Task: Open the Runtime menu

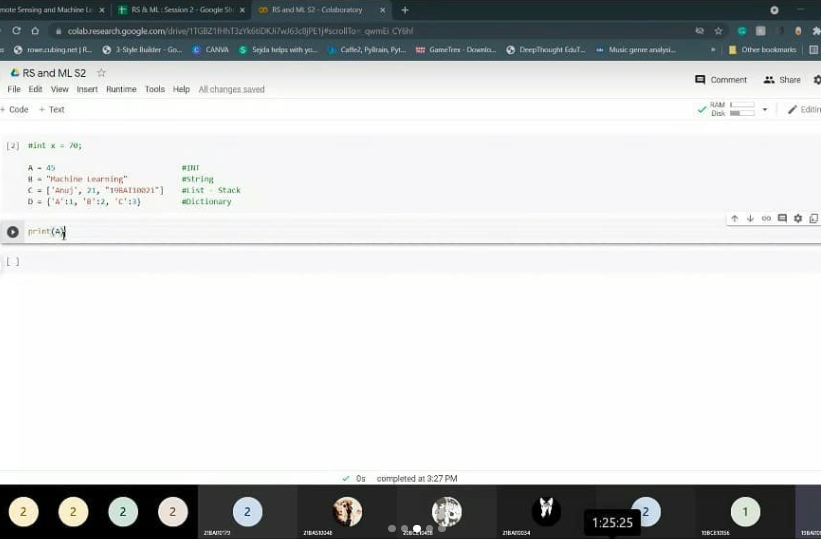Action: 121,89
